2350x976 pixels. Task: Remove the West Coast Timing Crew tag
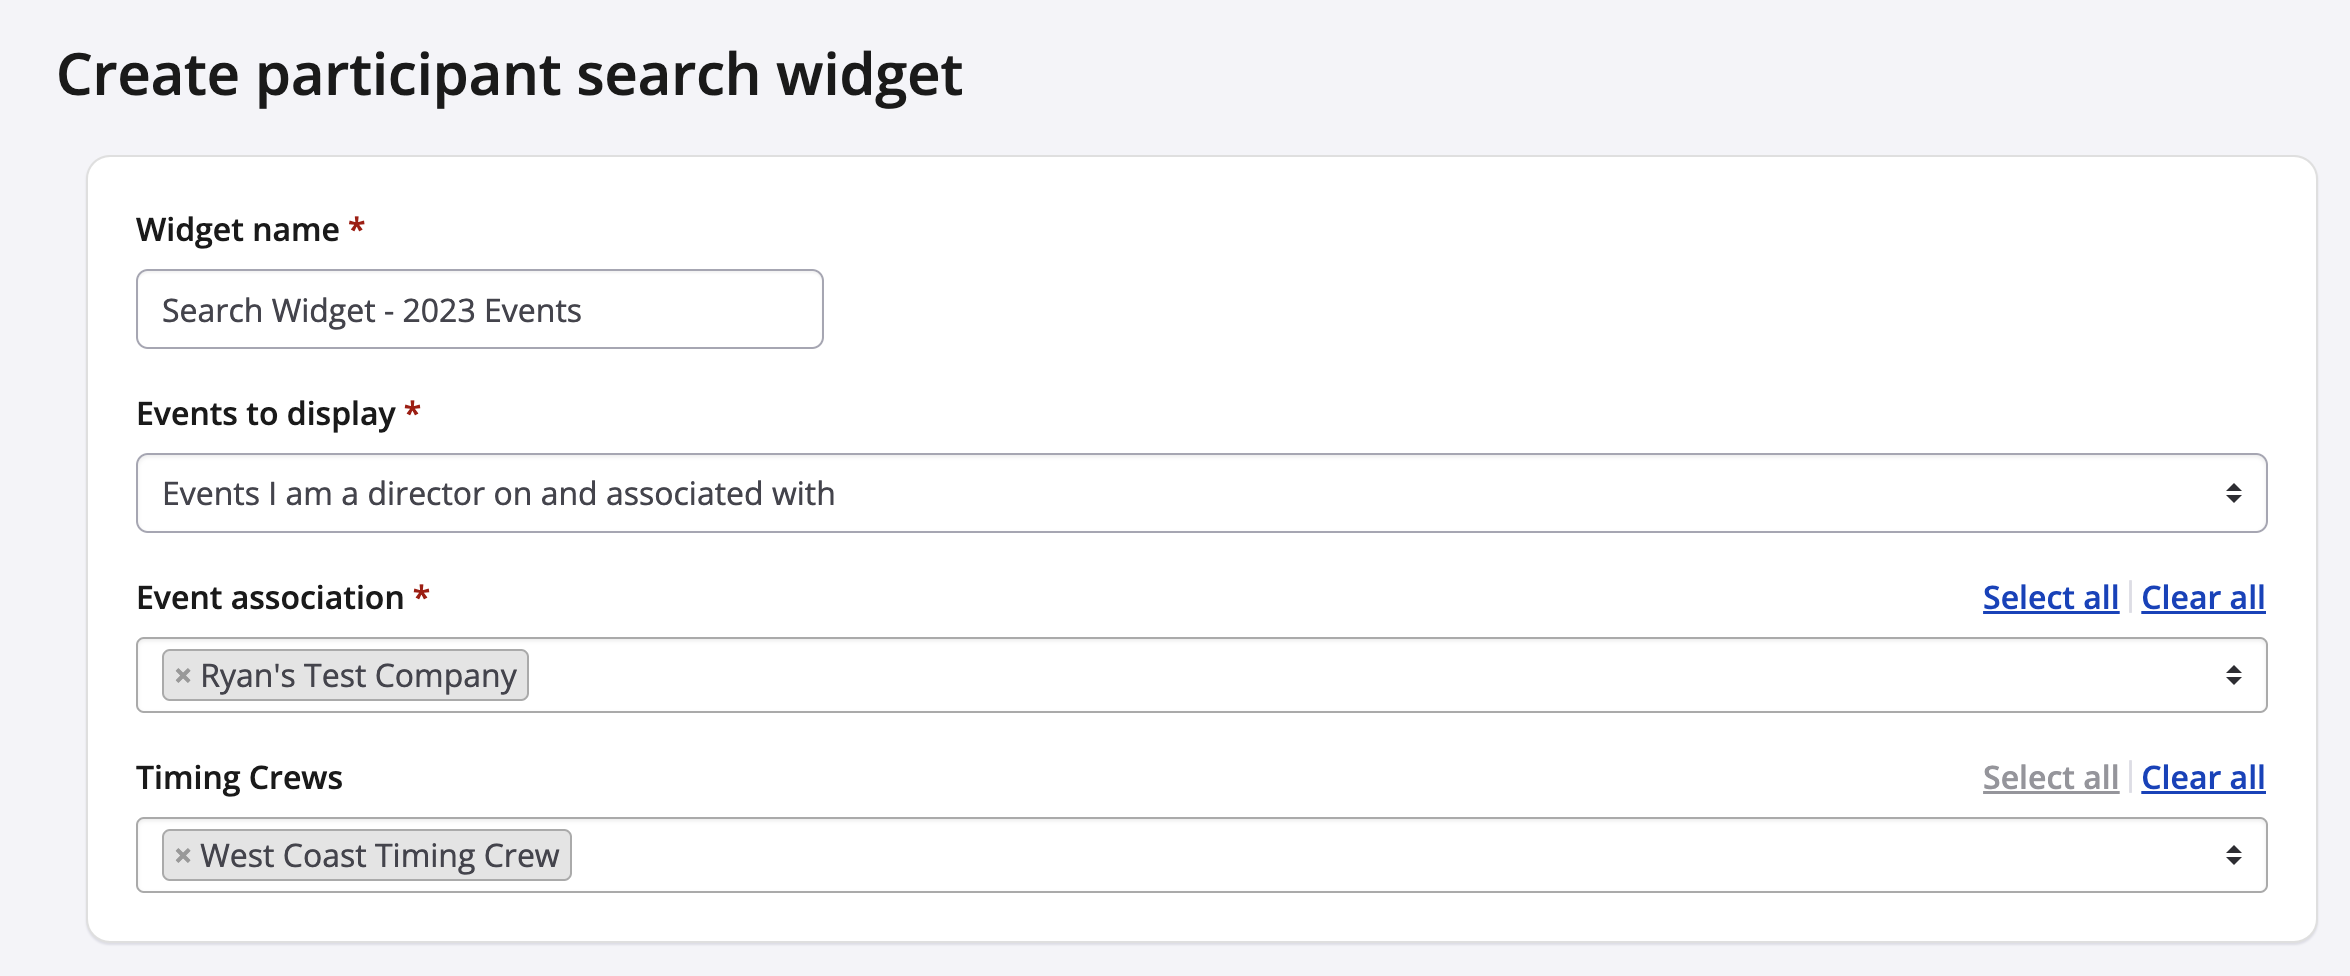point(183,856)
